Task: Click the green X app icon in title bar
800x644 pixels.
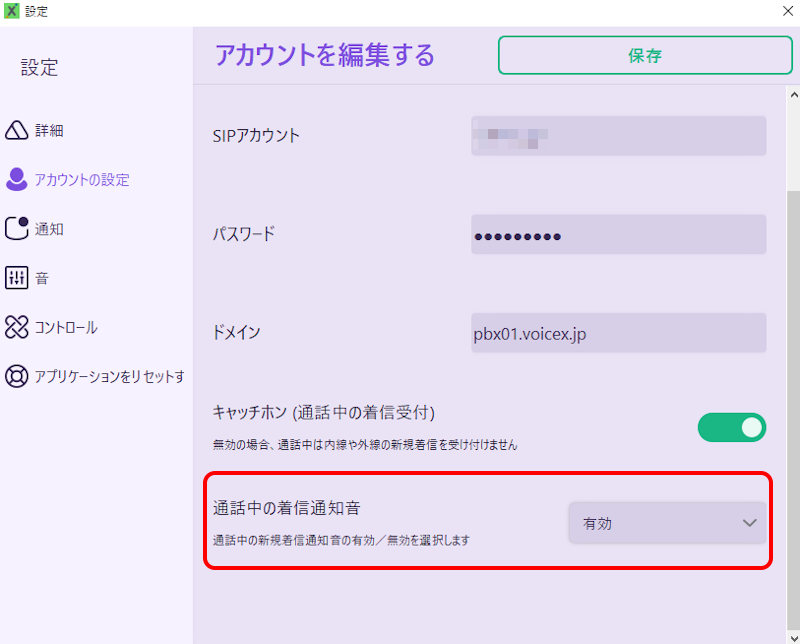Action: (x=12, y=12)
